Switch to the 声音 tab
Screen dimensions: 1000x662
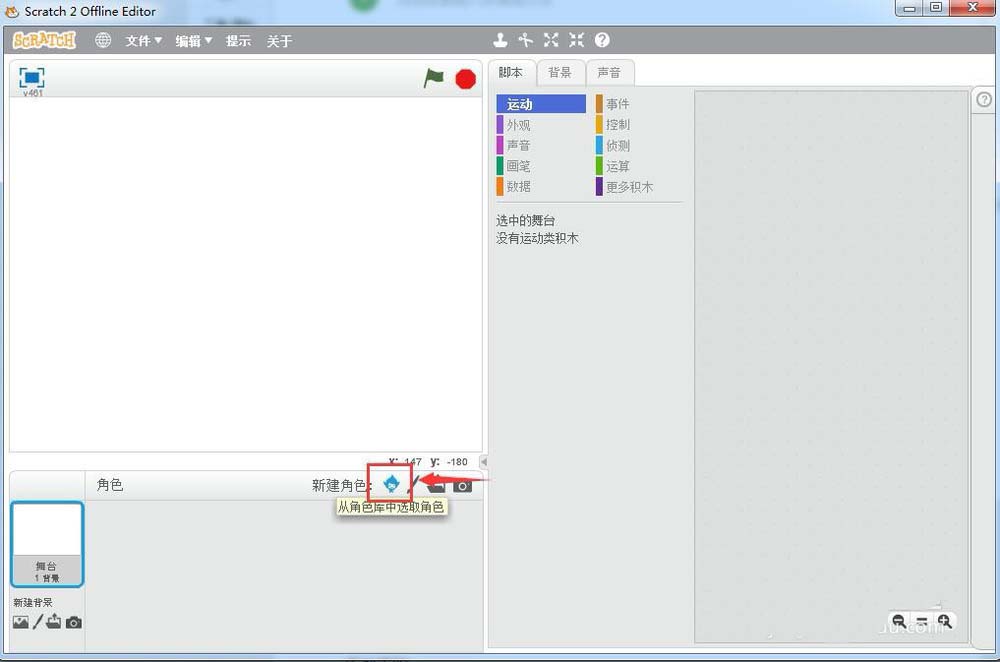click(x=609, y=73)
